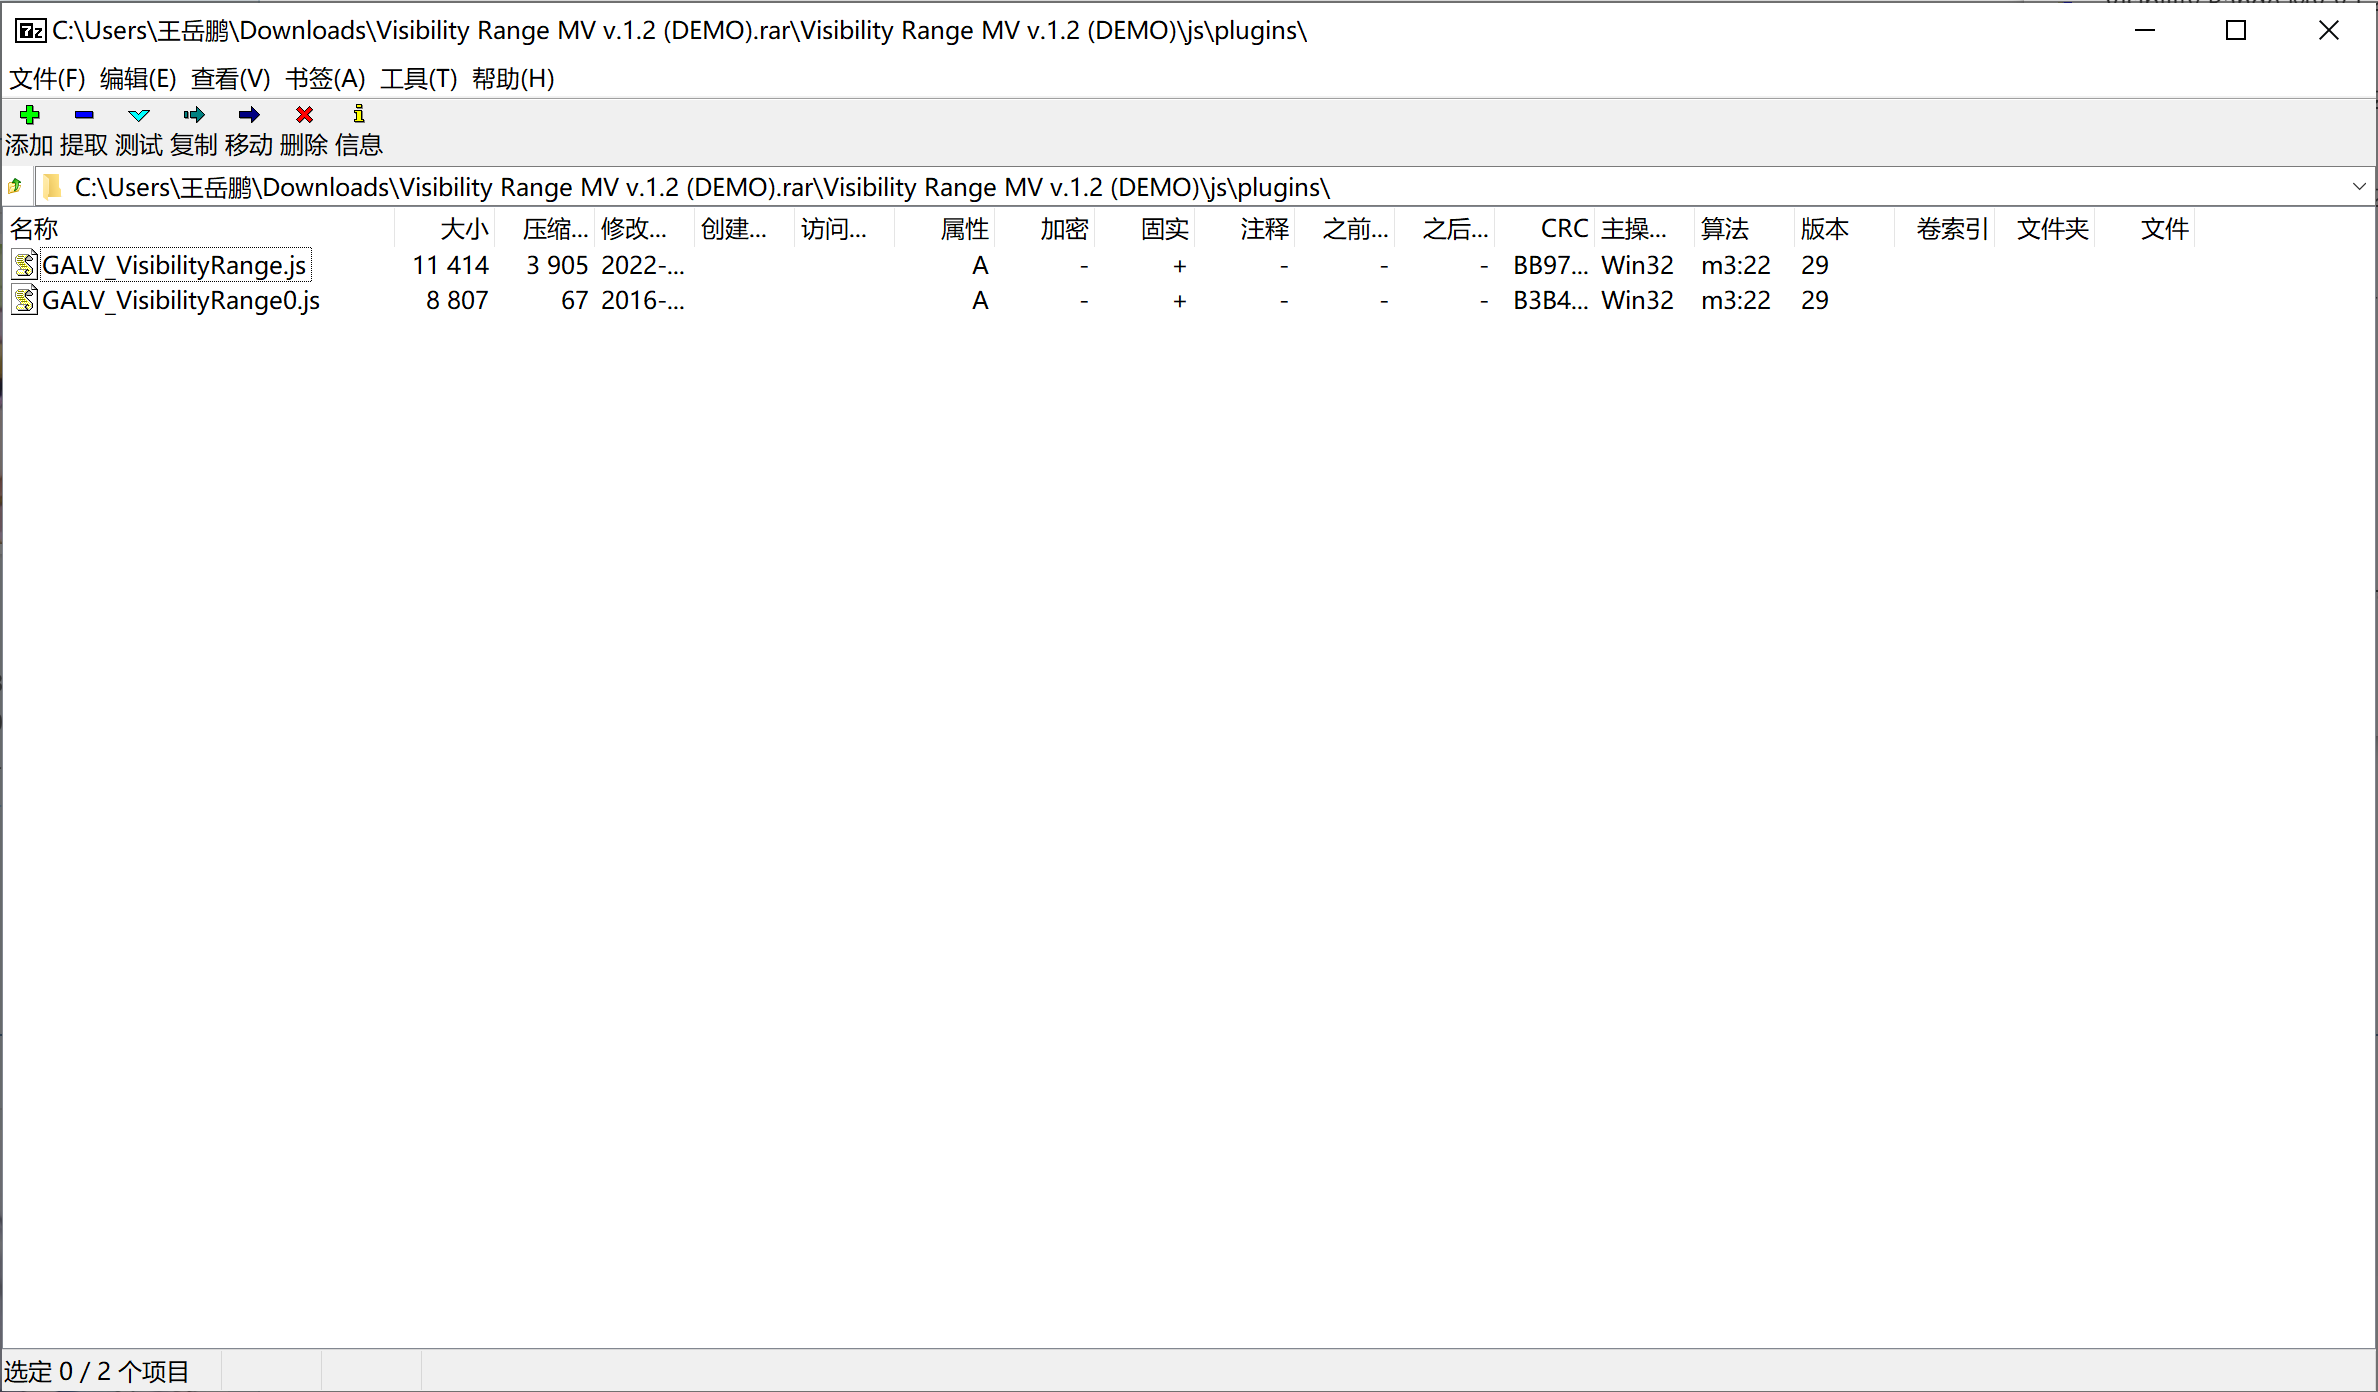2378x1392 pixels.
Task: Sort by the Modified (修改...) column header
Action: click(x=645, y=229)
